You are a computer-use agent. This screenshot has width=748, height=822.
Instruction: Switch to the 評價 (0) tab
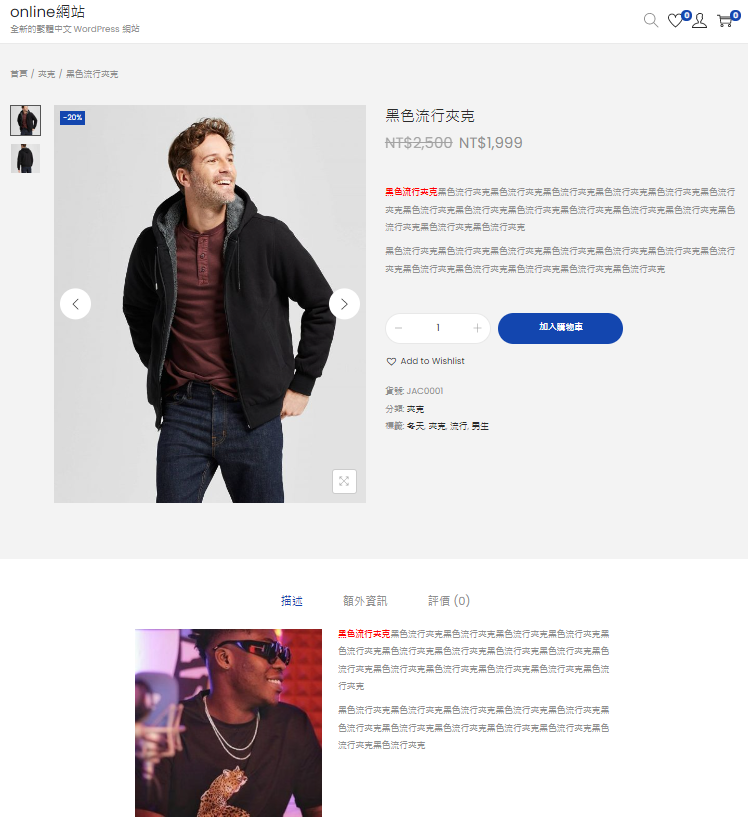coord(449,601)
